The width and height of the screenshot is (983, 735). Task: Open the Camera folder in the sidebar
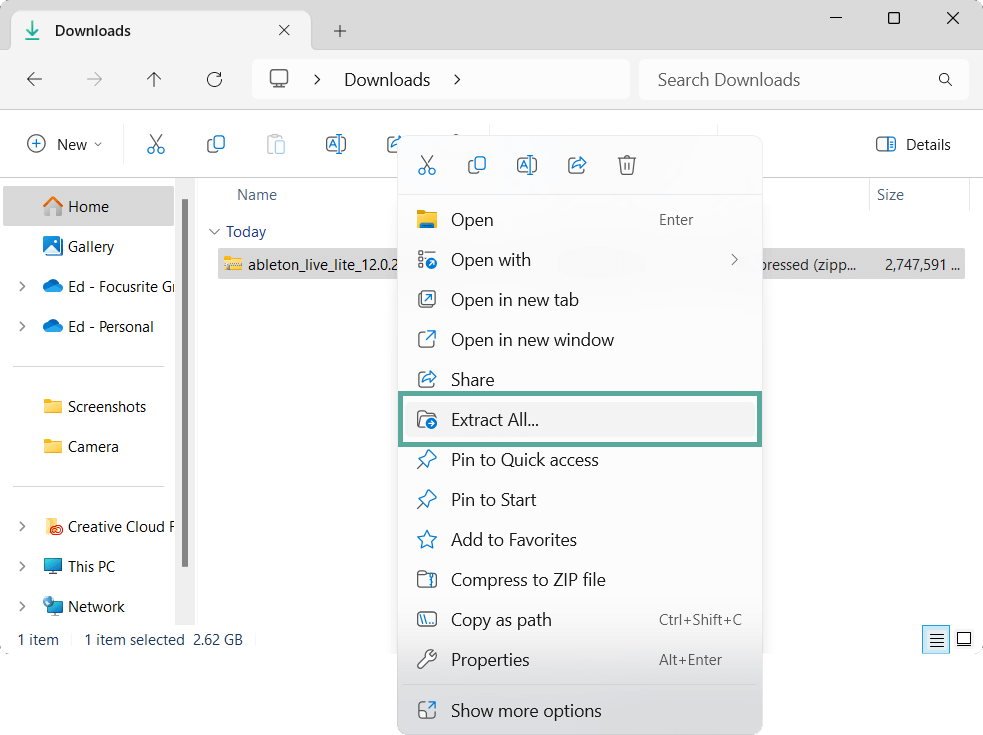(x=88, y=447)
